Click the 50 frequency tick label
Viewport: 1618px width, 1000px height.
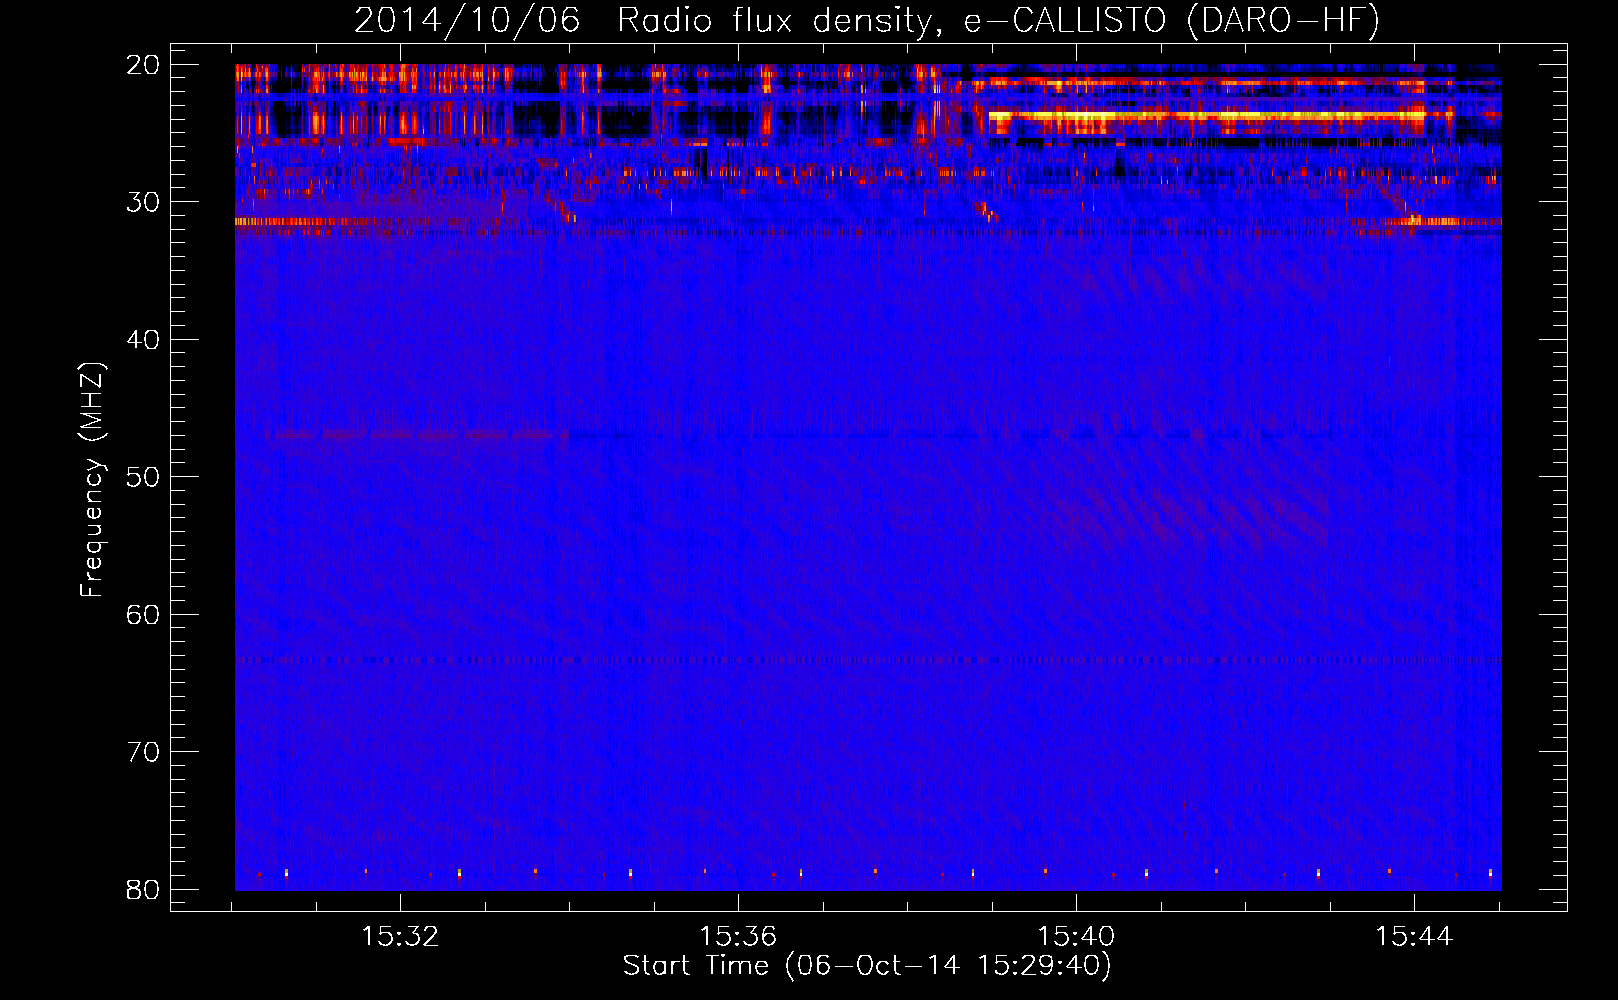click(x=144, y=477)
